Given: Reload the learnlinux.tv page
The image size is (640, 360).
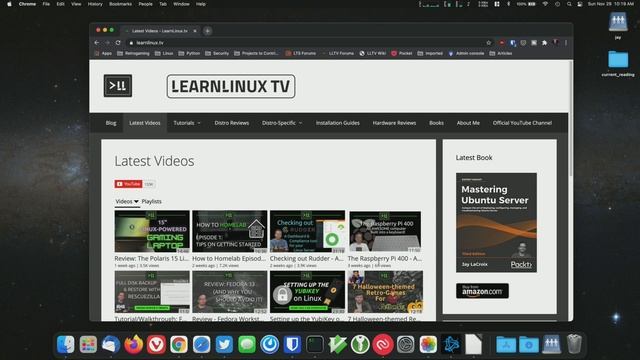Looking at the screenshot, I should pyautogui.click(x=118, y=42).
